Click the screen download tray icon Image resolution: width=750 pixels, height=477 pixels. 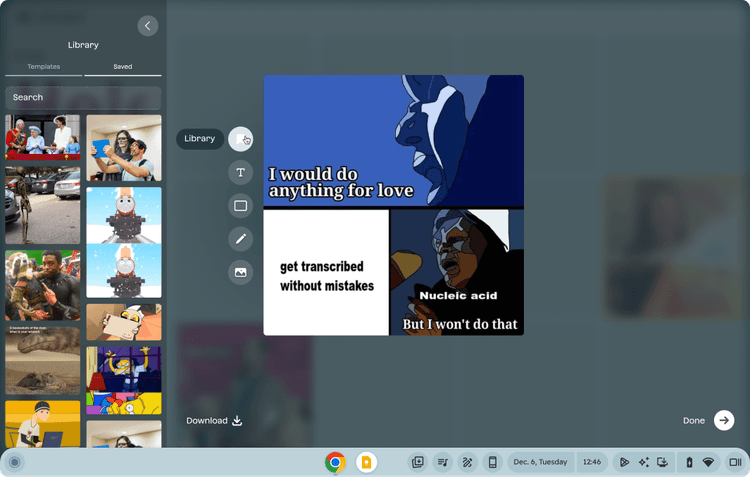(x=662, y=462)
